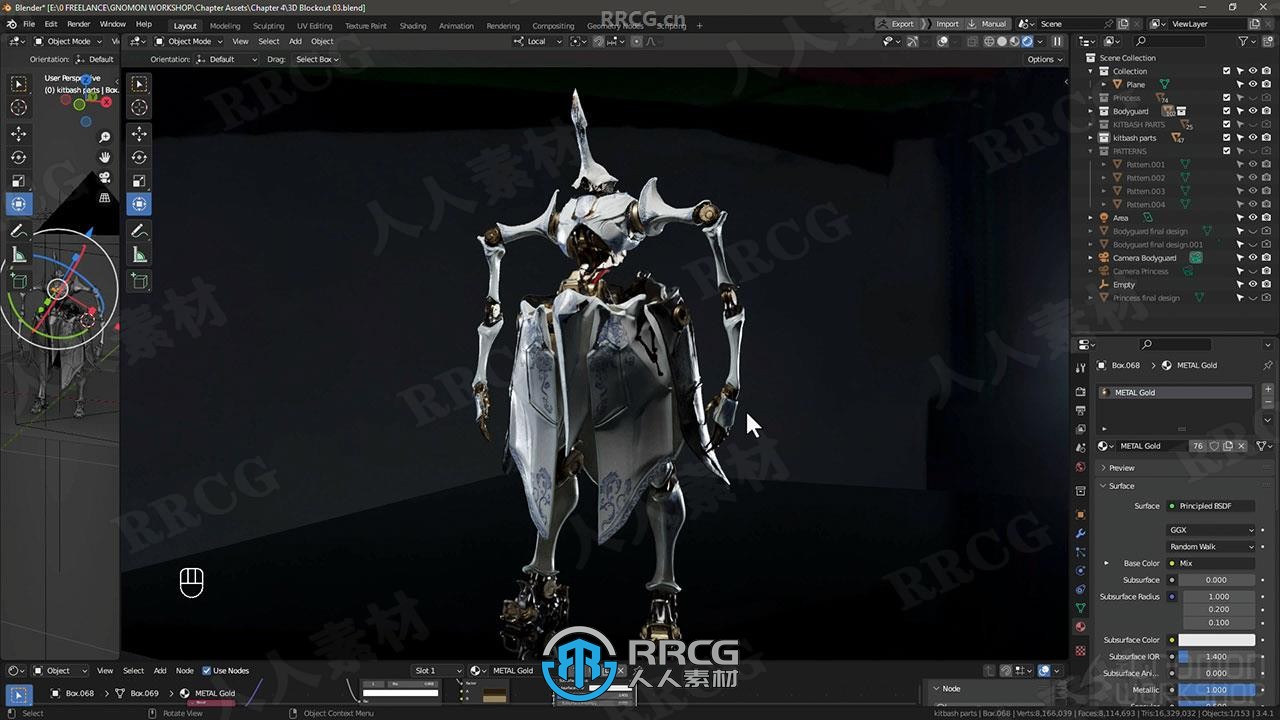Select the Cursor tool in main viewport toolbar
The width and height of the screenshot is (1280, 720).
[x=139, y=108]
